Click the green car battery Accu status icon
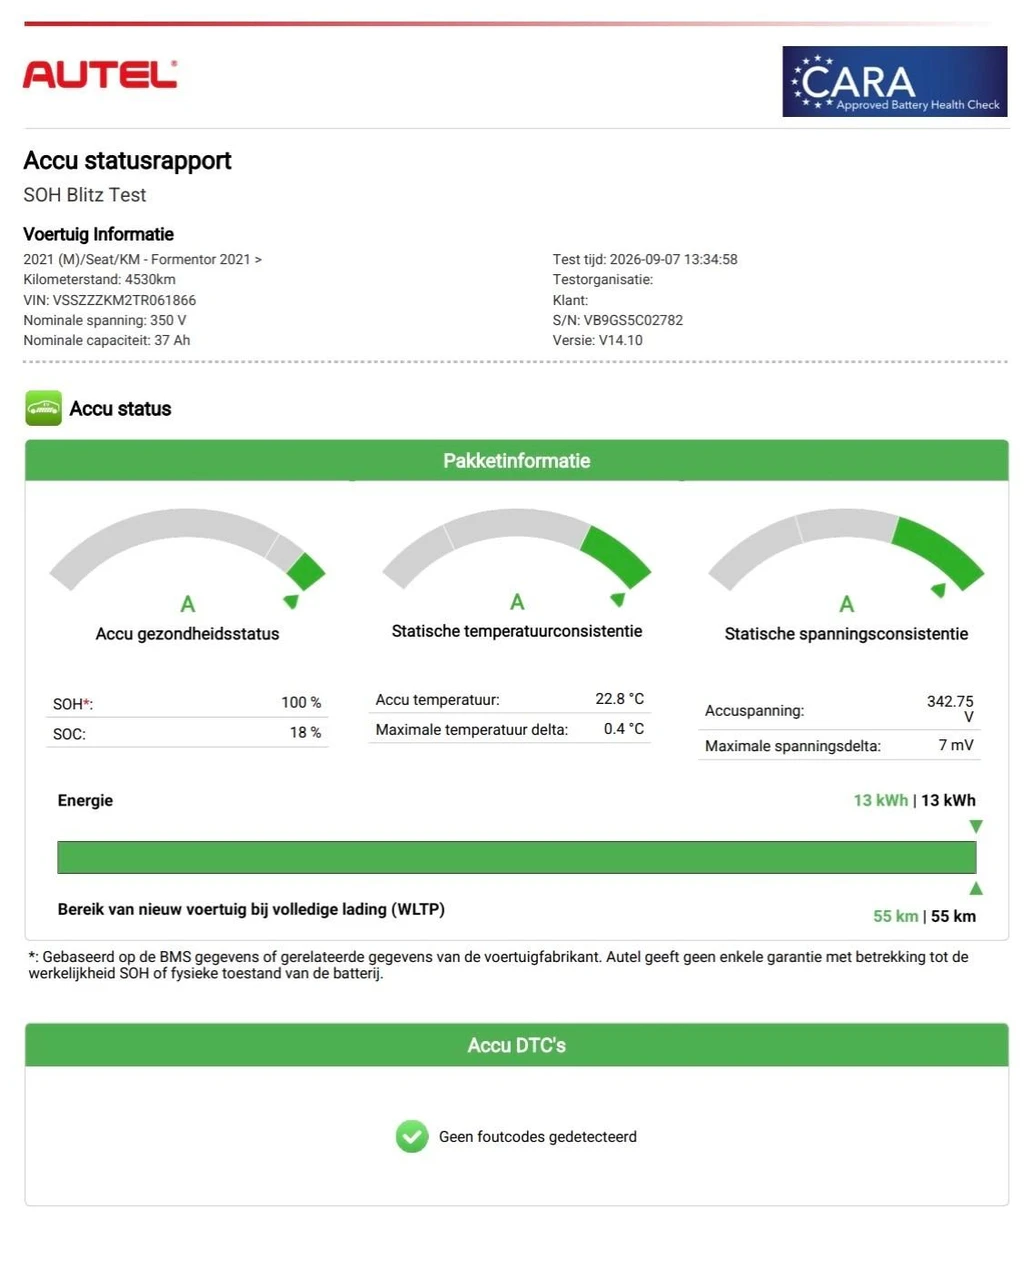Viewport: 1024px width, 1287px height. (43, 408)
